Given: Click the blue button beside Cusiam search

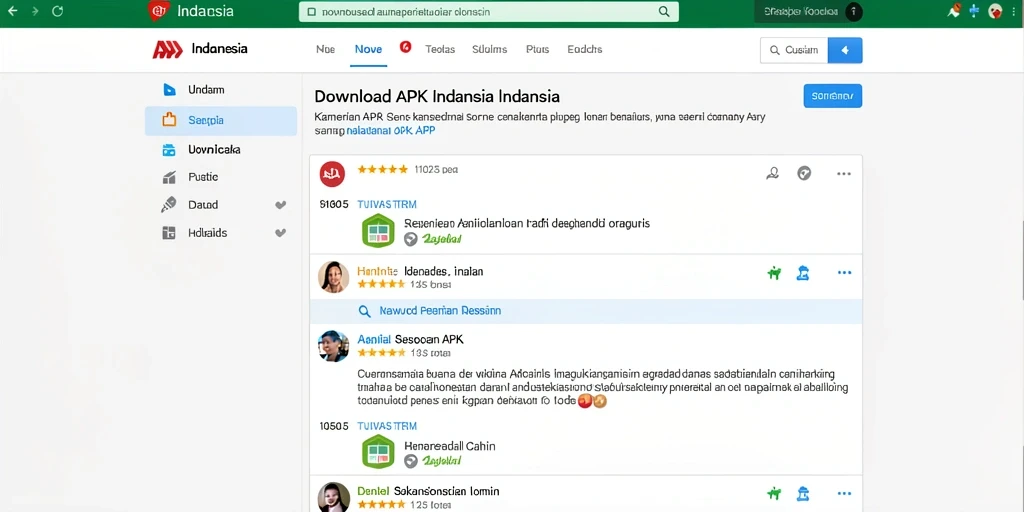Looking at the screenshot, I should (x=845, y=50).
